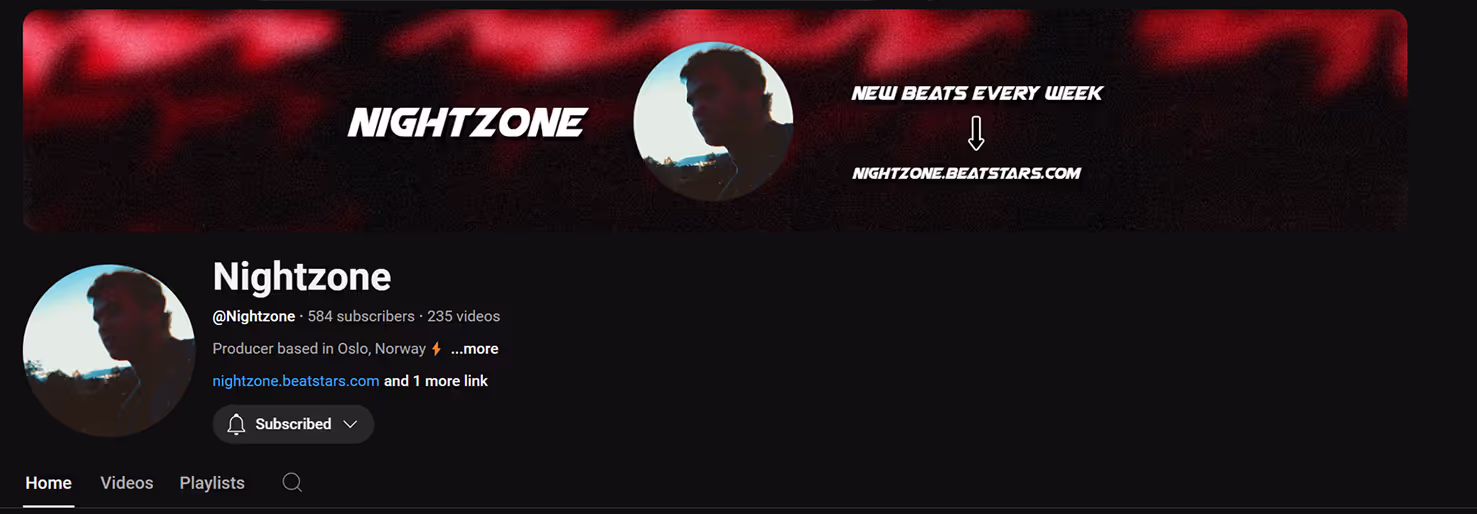Open the channel search magnifier icon
The image size is (1477, 514).
click(x=292, y=483)
